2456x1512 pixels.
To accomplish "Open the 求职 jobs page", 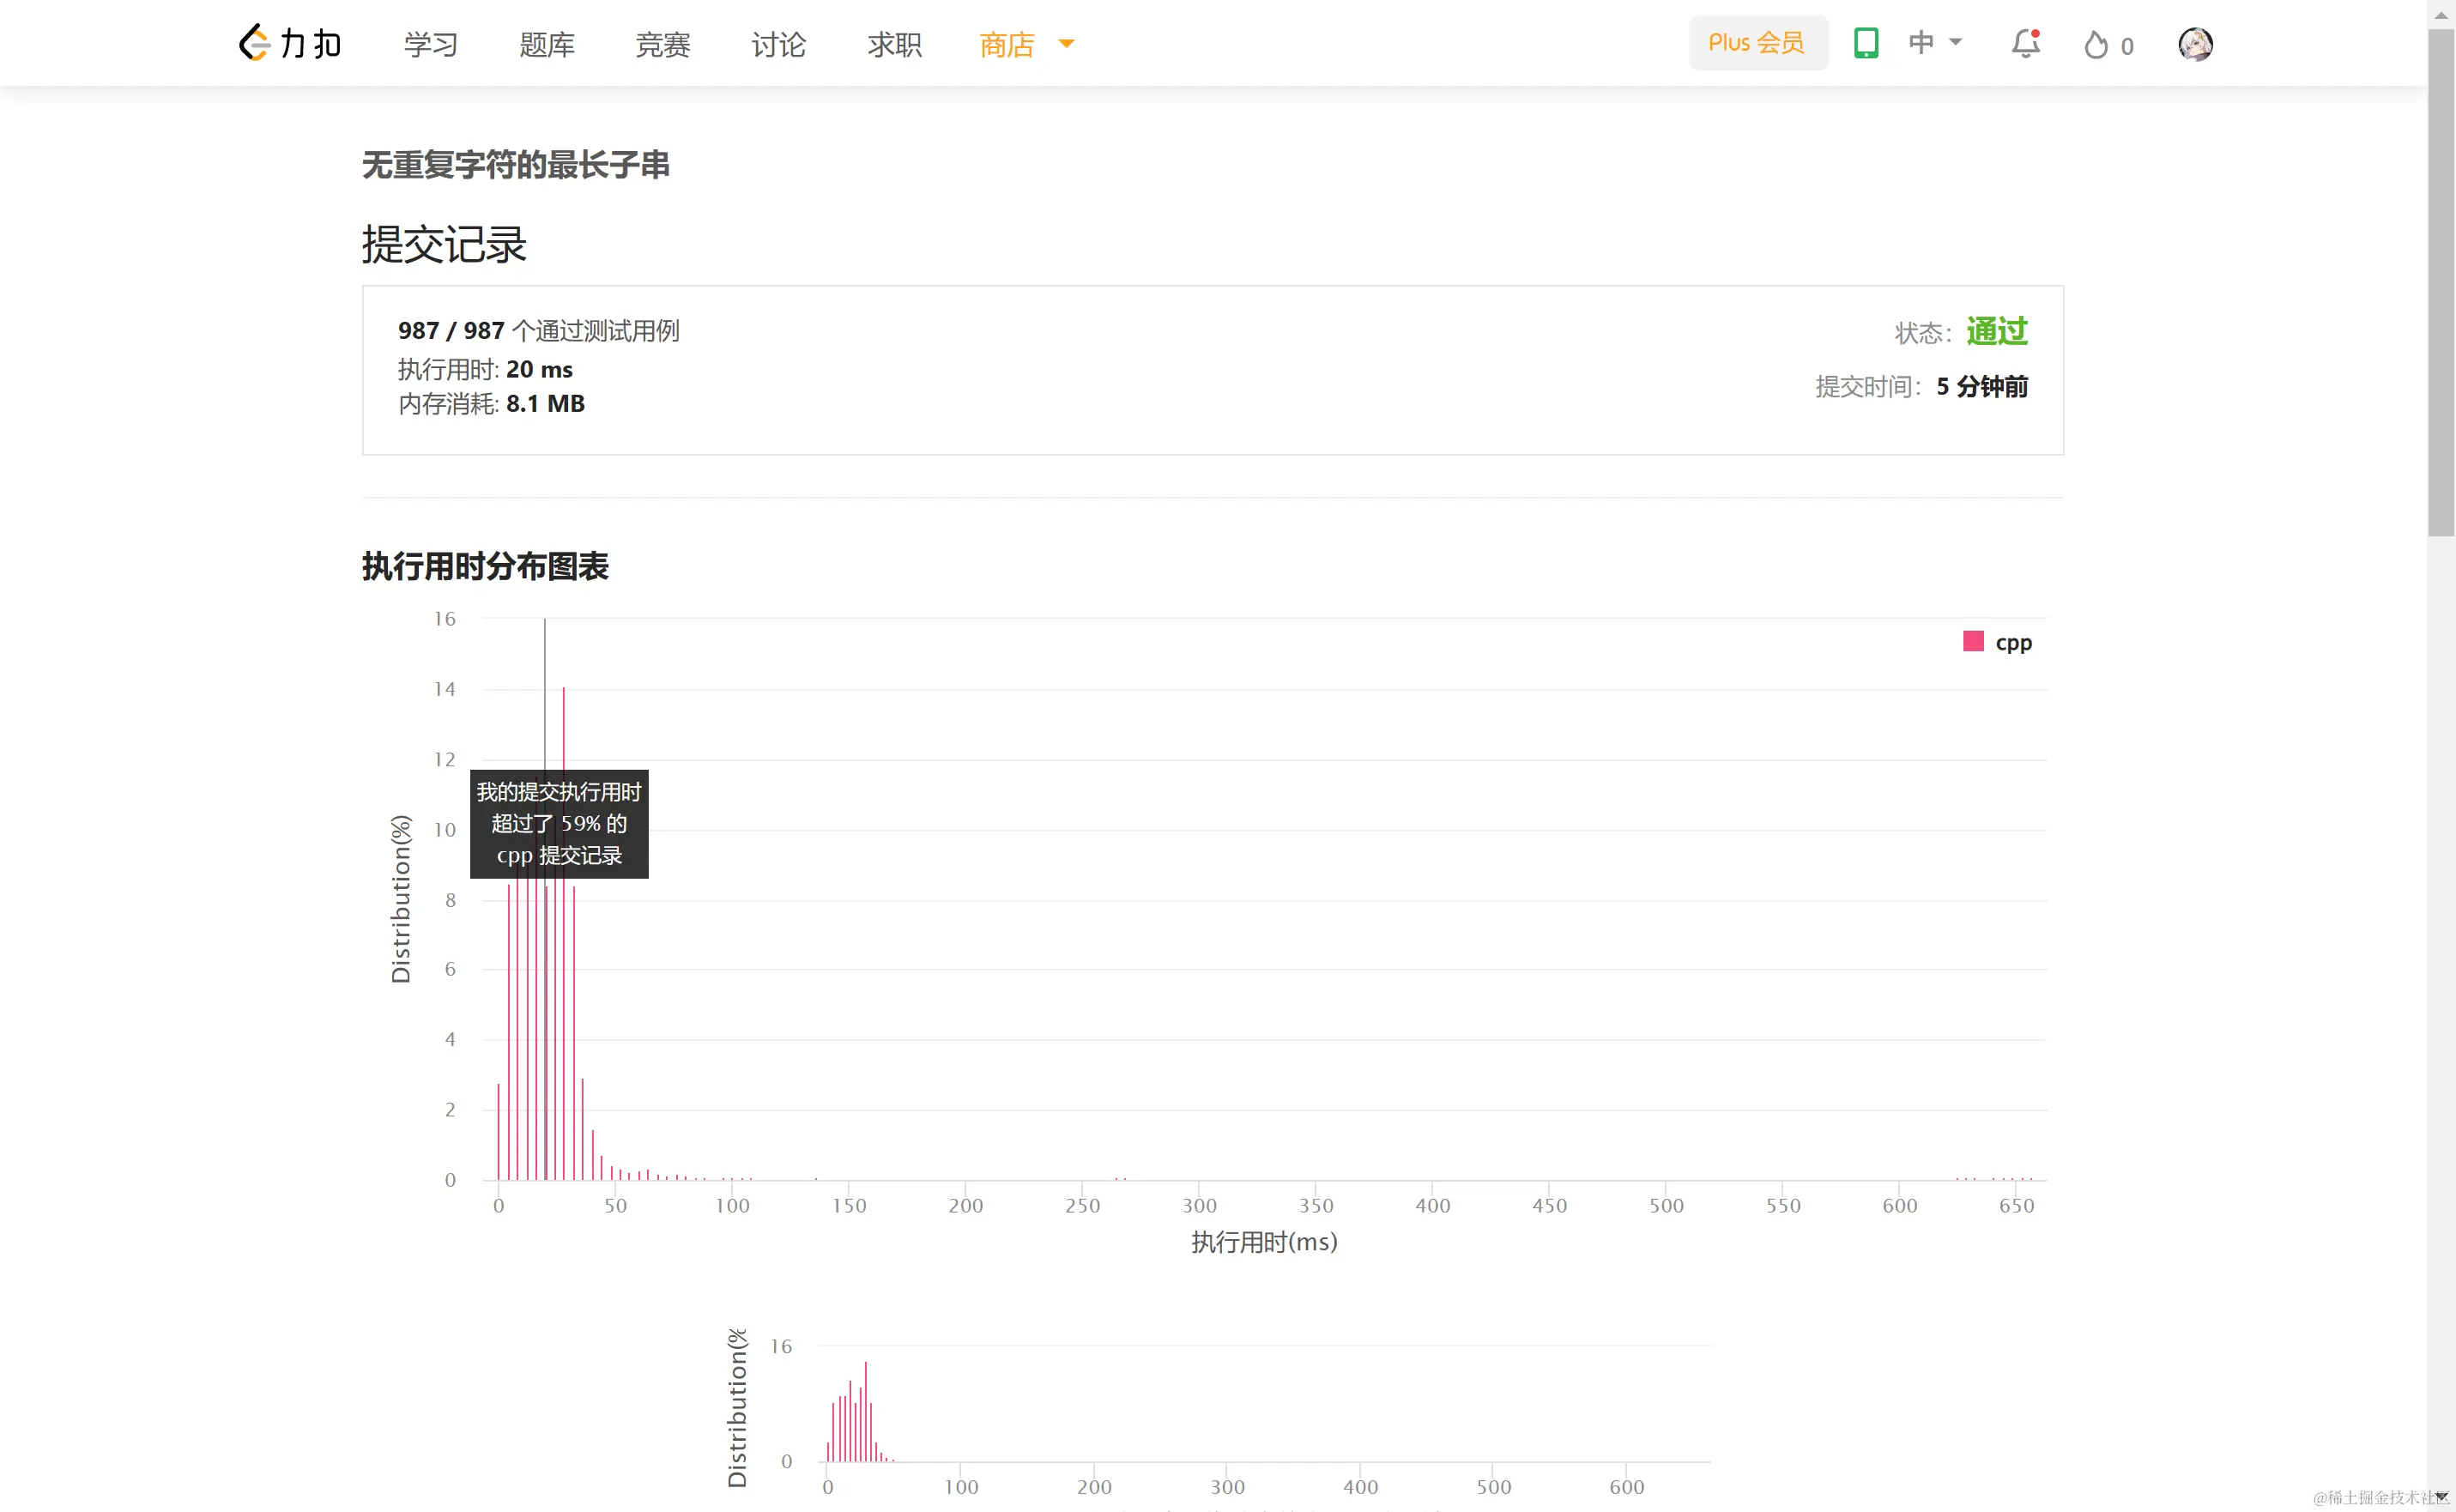I will click(894, 45).
